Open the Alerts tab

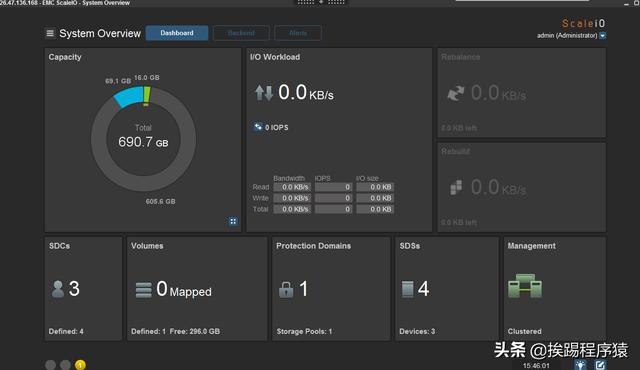point(298,33)
